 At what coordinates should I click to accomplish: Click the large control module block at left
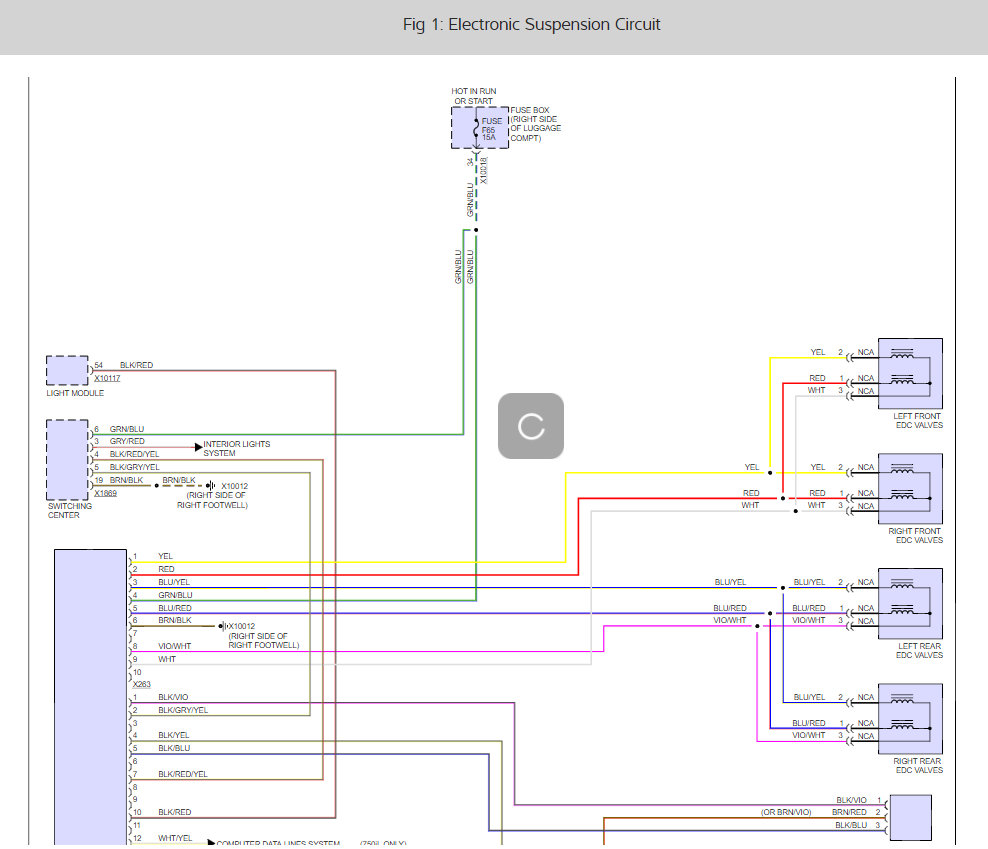90,695
